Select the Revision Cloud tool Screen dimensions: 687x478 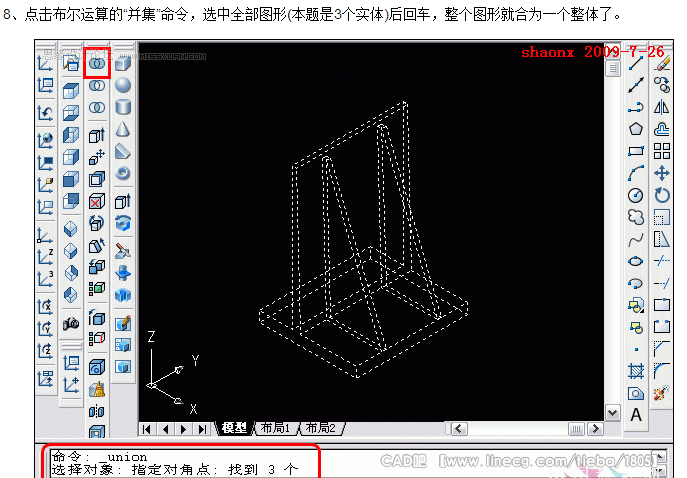pos(636,217)
